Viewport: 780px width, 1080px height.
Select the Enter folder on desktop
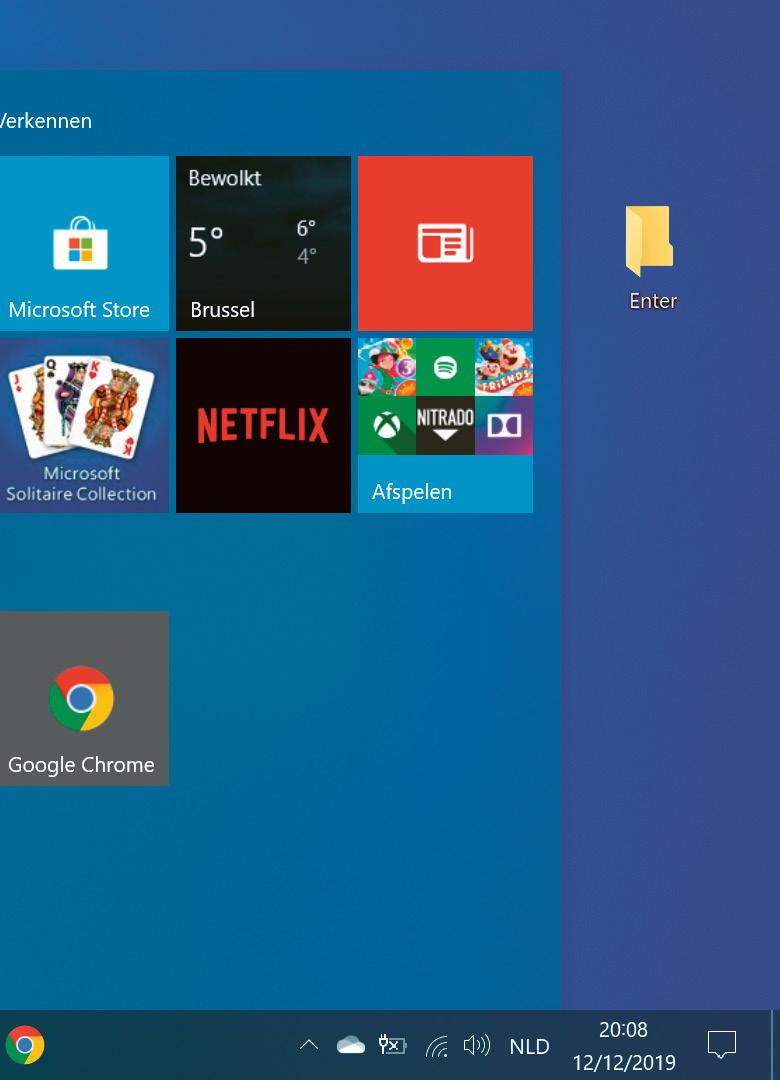point(652,258)
